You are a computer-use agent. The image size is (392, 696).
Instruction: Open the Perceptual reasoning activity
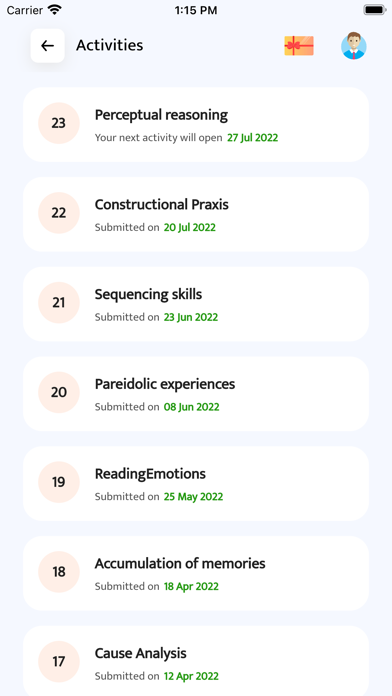click(x=196, y=124)
